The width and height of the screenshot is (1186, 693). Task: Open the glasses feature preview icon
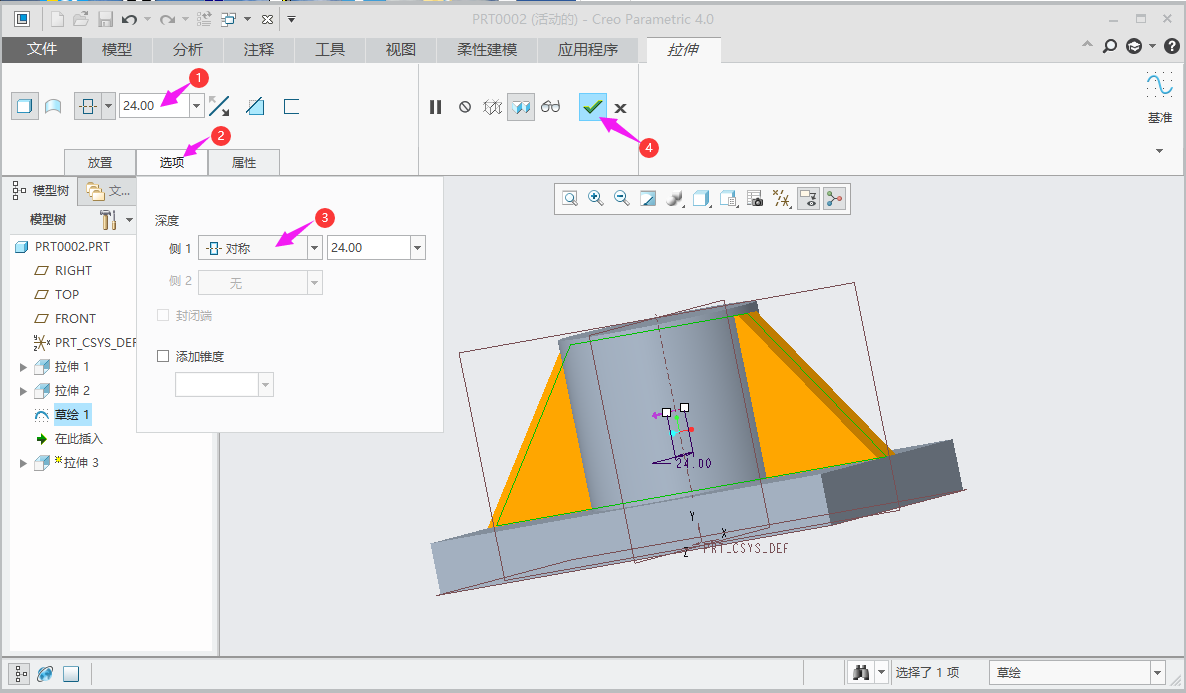point(551,107)
